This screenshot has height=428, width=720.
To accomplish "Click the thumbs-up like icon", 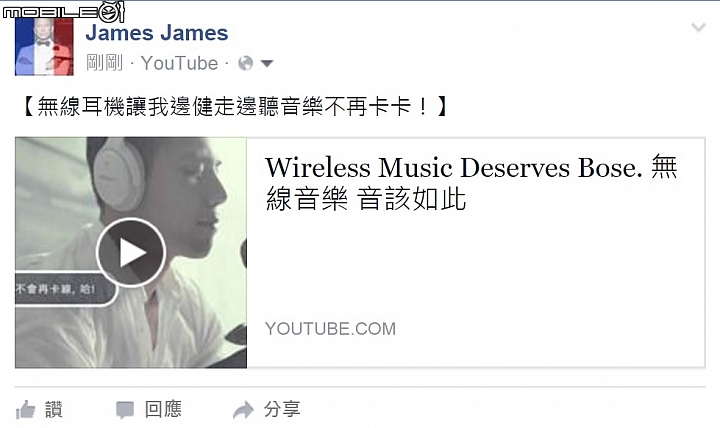I will (25, 410).
